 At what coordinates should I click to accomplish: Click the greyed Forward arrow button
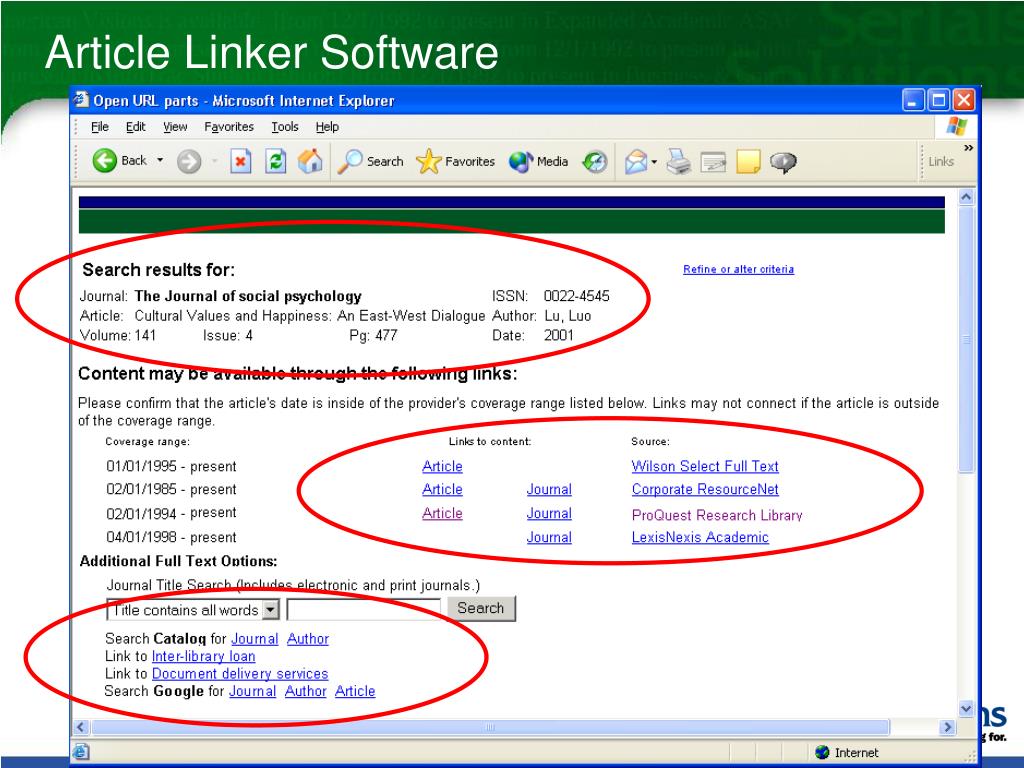point(189,161)
